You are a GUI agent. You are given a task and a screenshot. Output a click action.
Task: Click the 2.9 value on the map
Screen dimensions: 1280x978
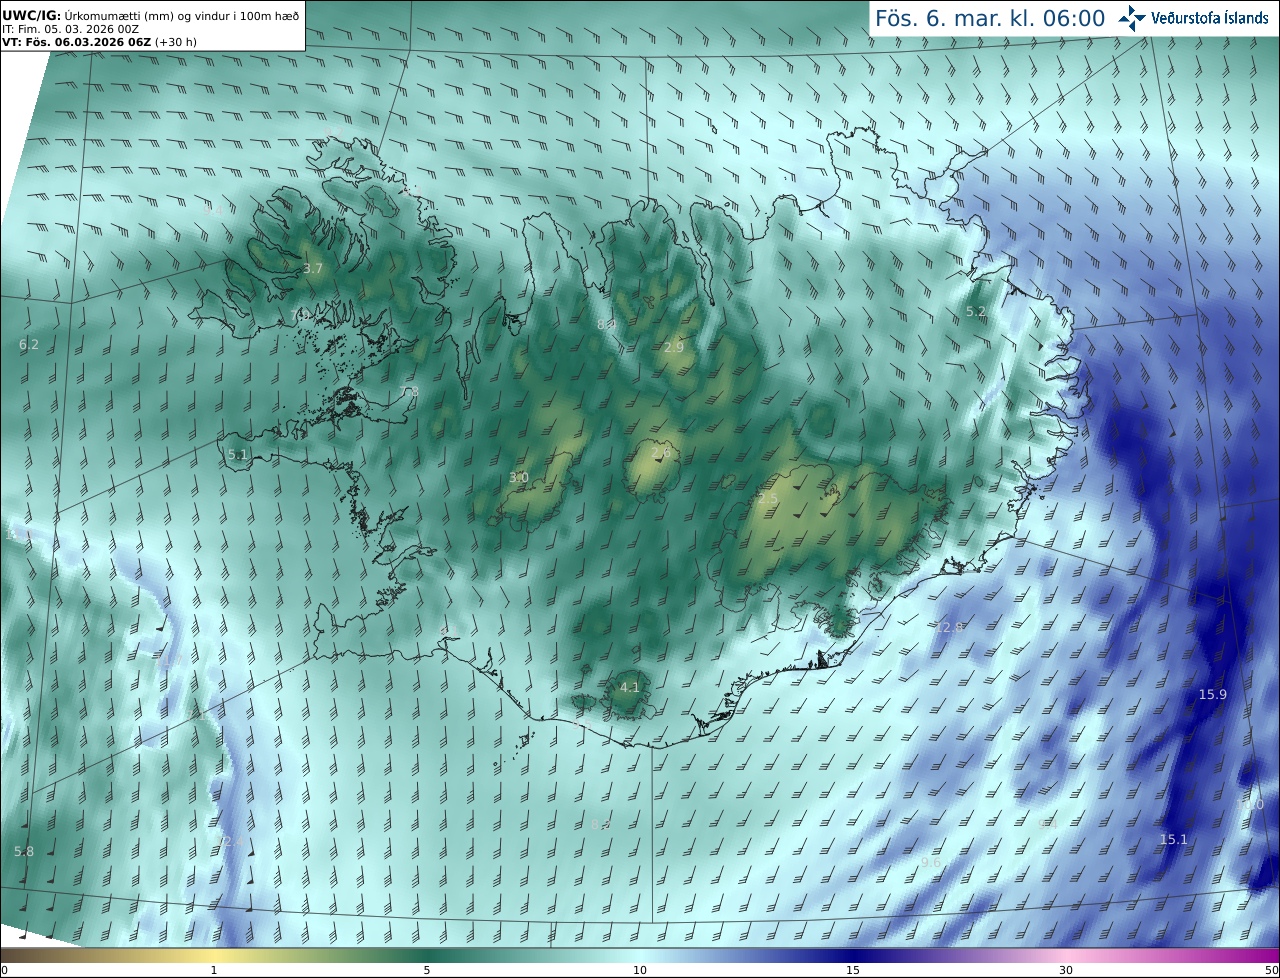(x=674, y=347)
